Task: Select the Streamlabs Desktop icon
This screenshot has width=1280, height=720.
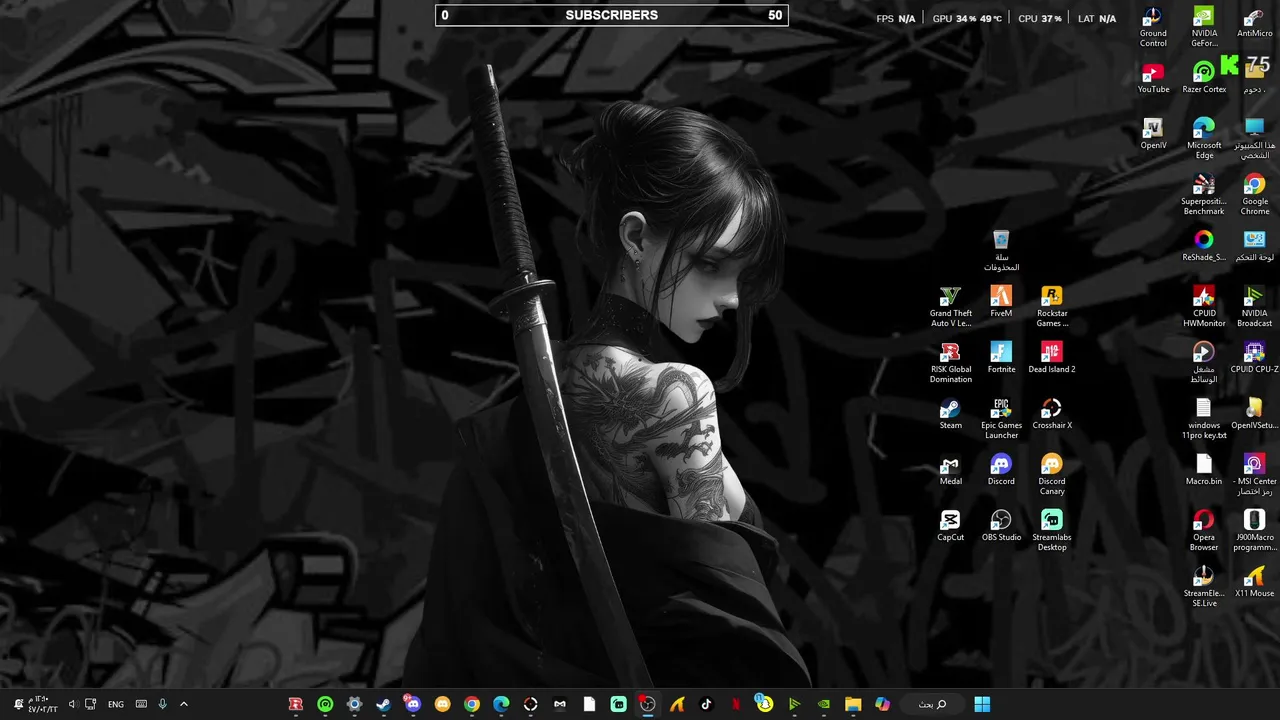Action: click(x=1051, y=531)
